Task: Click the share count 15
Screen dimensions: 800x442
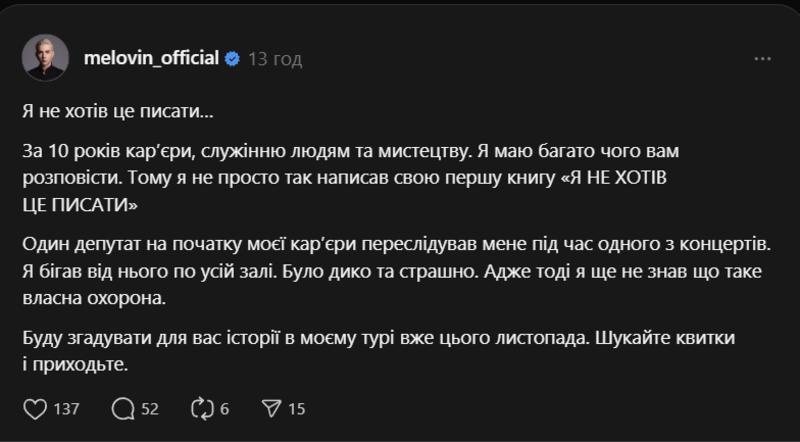Action: coord(296,408)
